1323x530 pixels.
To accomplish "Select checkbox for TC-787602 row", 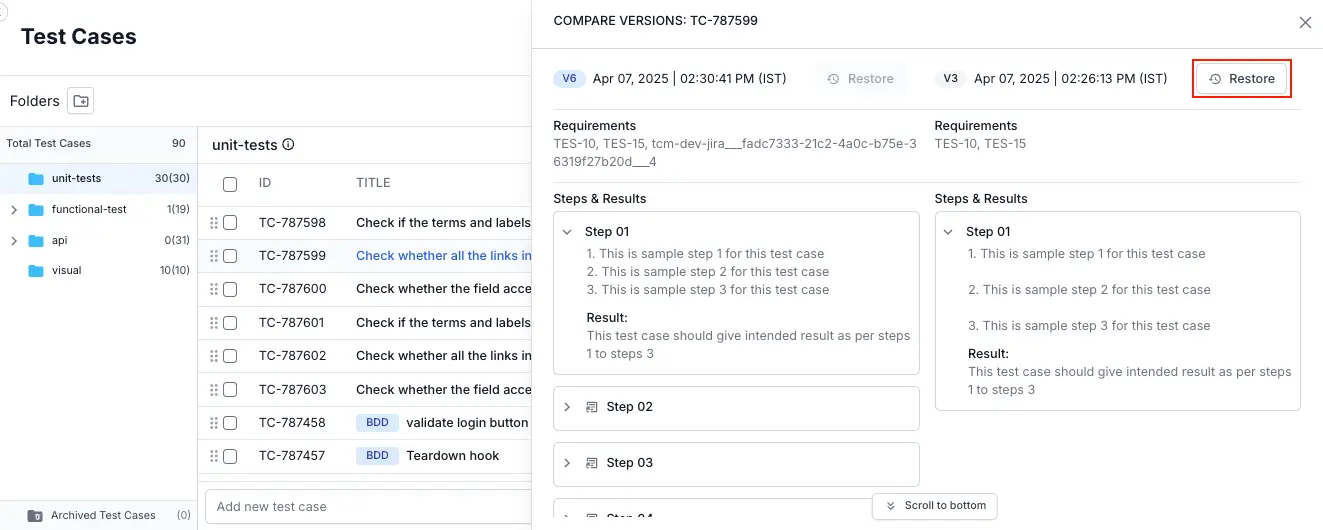I will tap(230, 356).
